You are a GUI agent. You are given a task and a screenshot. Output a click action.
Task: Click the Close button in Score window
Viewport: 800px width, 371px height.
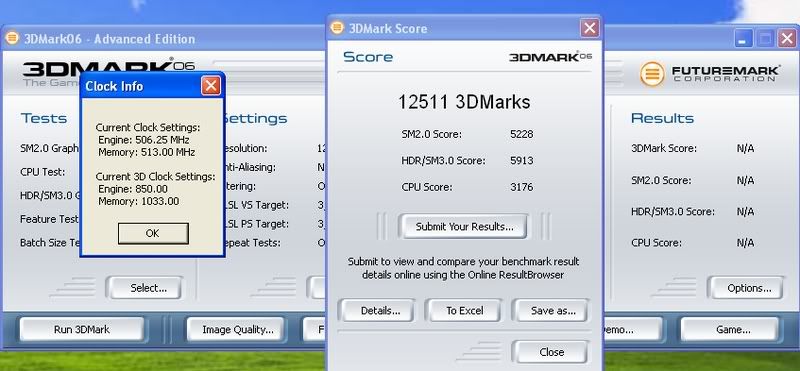[551, 352]
